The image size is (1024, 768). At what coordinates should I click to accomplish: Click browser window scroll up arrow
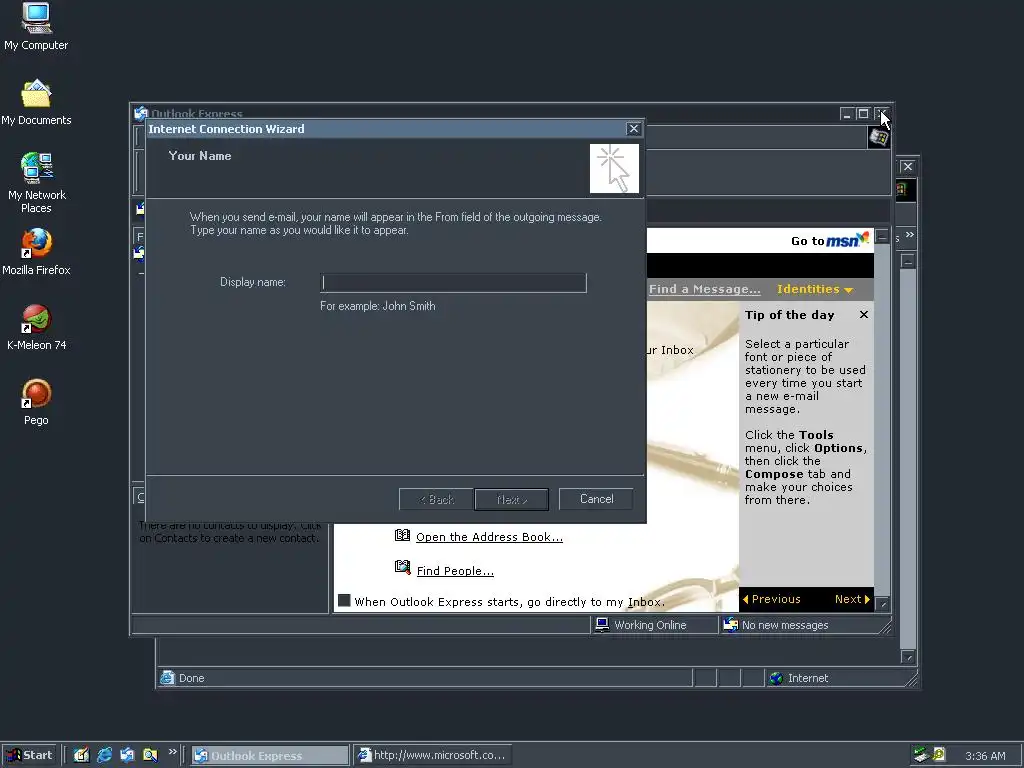point(908,261)
